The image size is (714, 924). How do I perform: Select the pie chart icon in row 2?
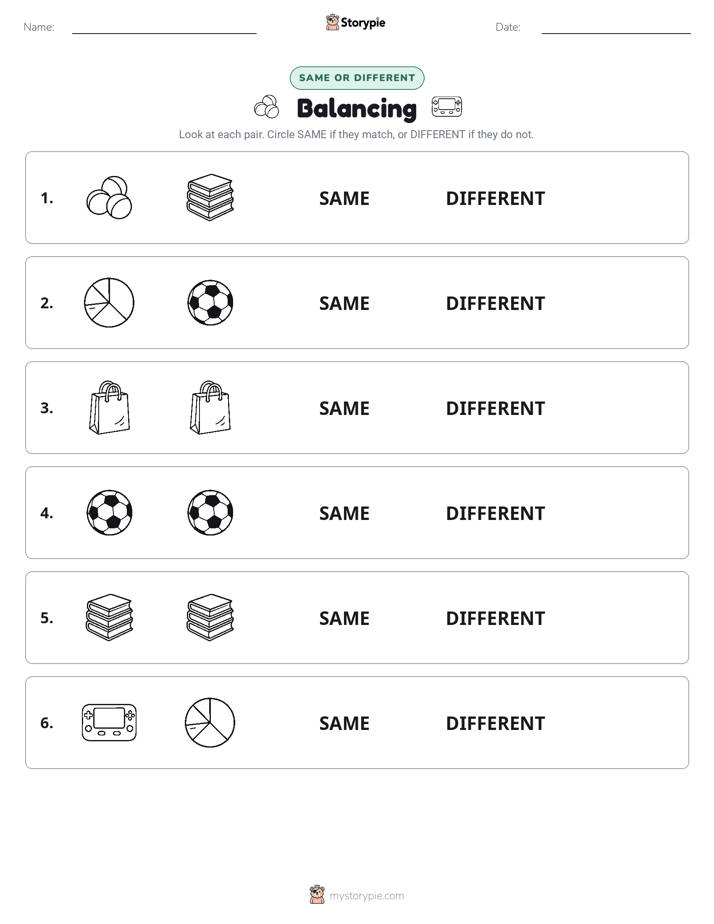(109, 302)
